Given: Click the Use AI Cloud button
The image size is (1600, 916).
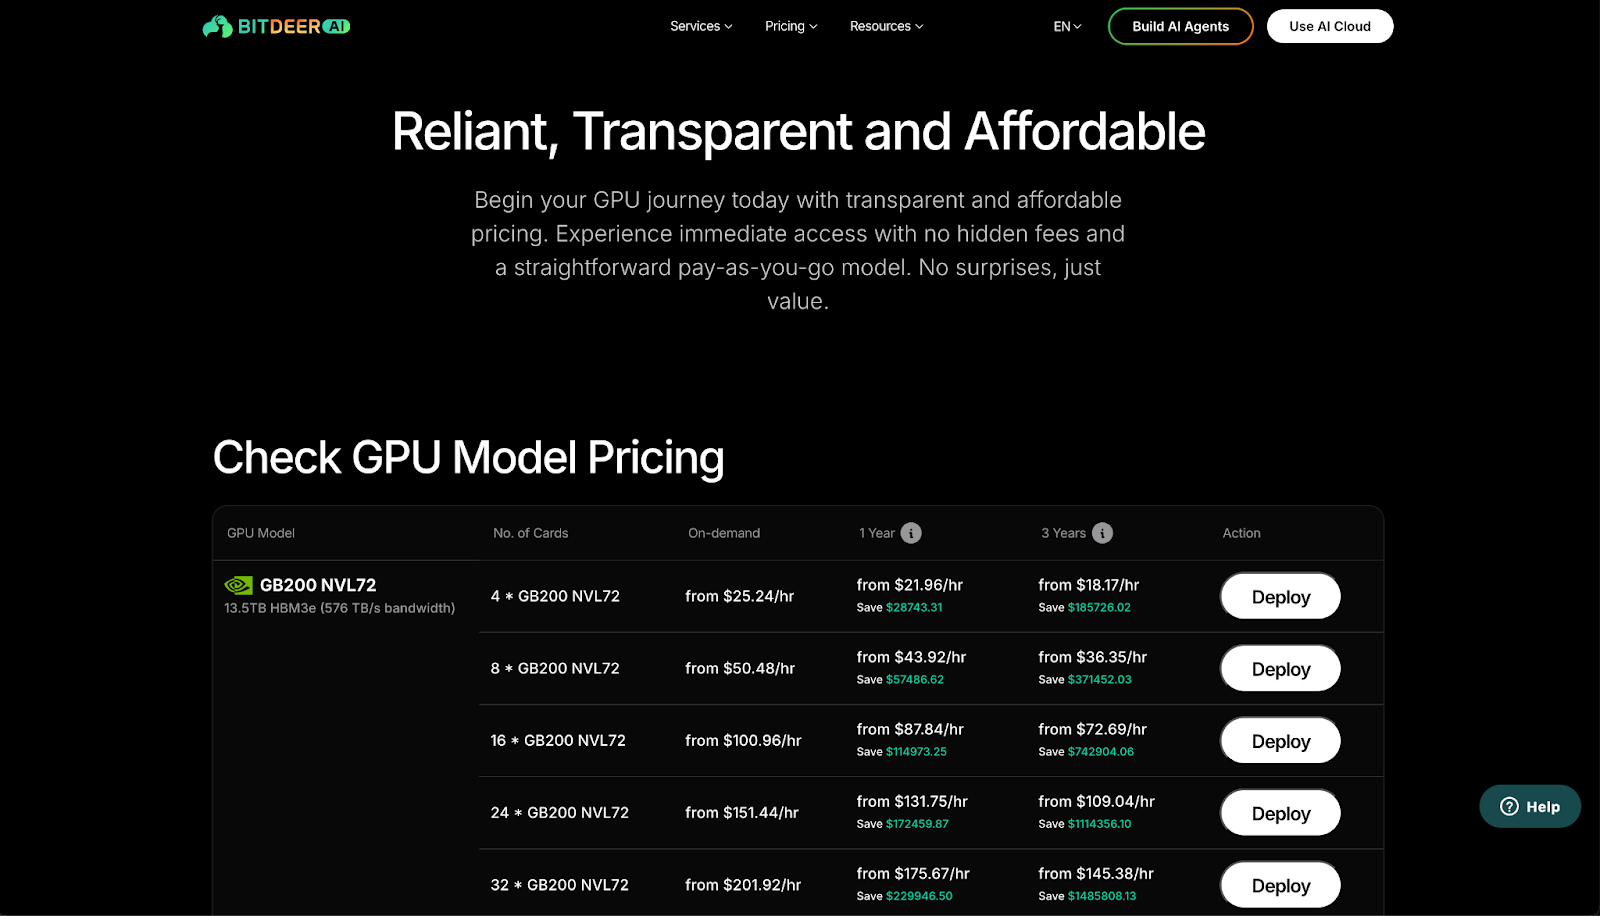Looking at the screenshot, I should click(1329, 26).
